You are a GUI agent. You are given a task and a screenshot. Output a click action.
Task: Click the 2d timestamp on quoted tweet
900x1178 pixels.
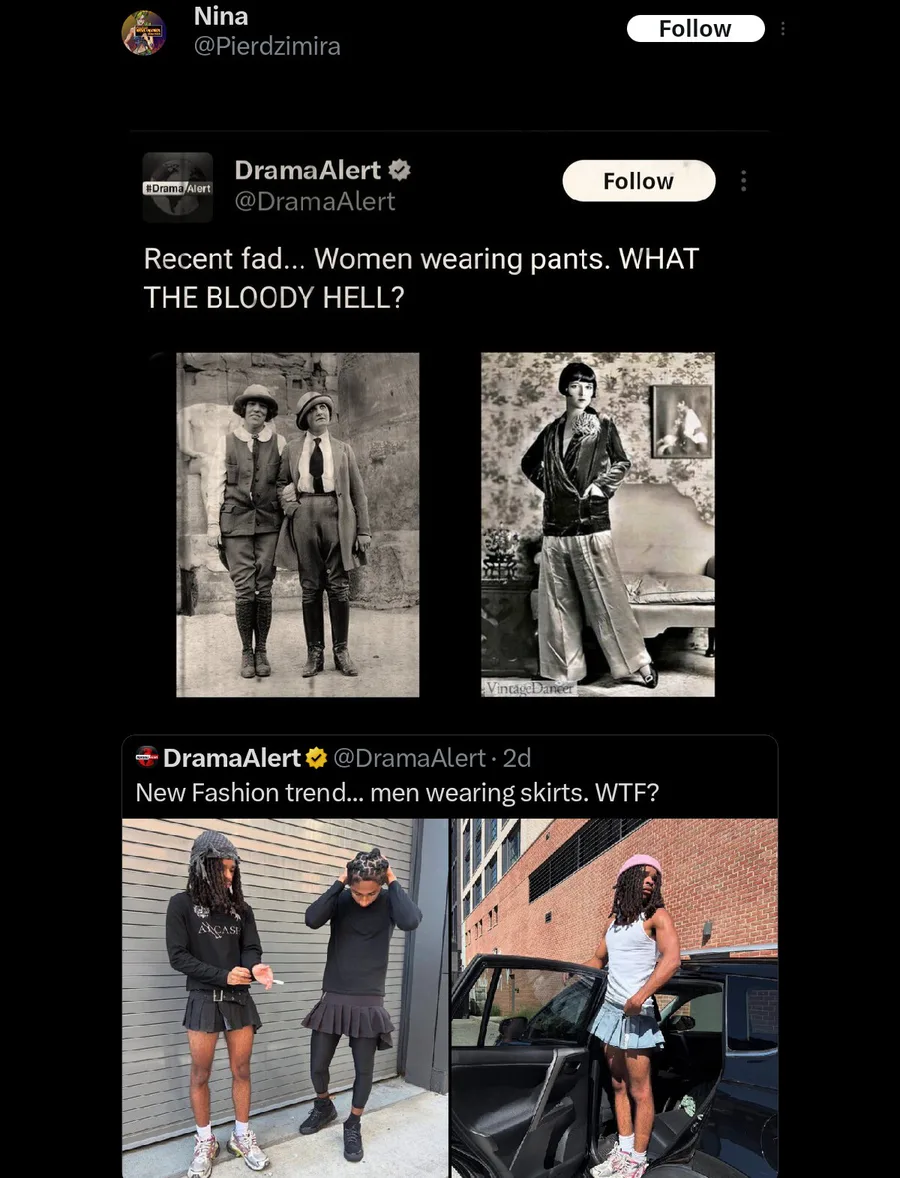tap(517, 758)
